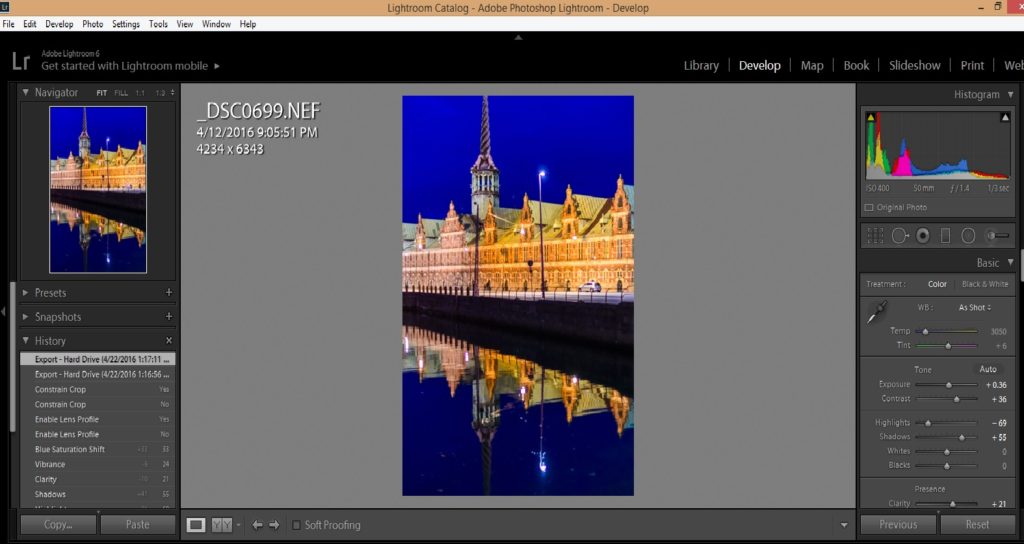The image size is (1024, 544).
Task: Choose the Radial Filter tool
Action: 968,236
